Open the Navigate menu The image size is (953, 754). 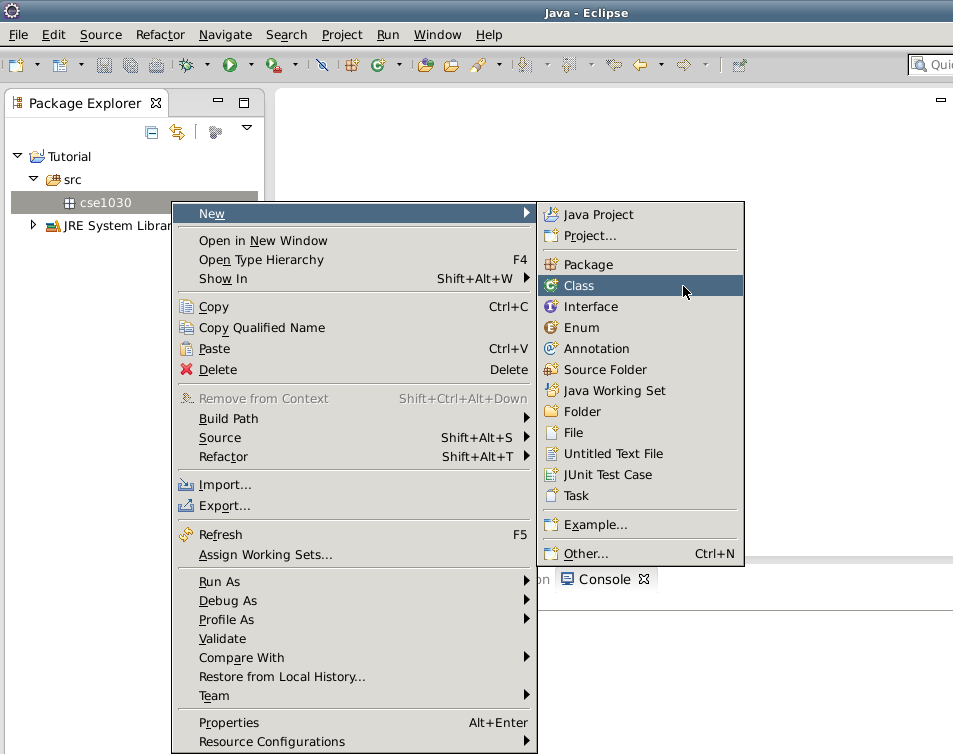225,35
